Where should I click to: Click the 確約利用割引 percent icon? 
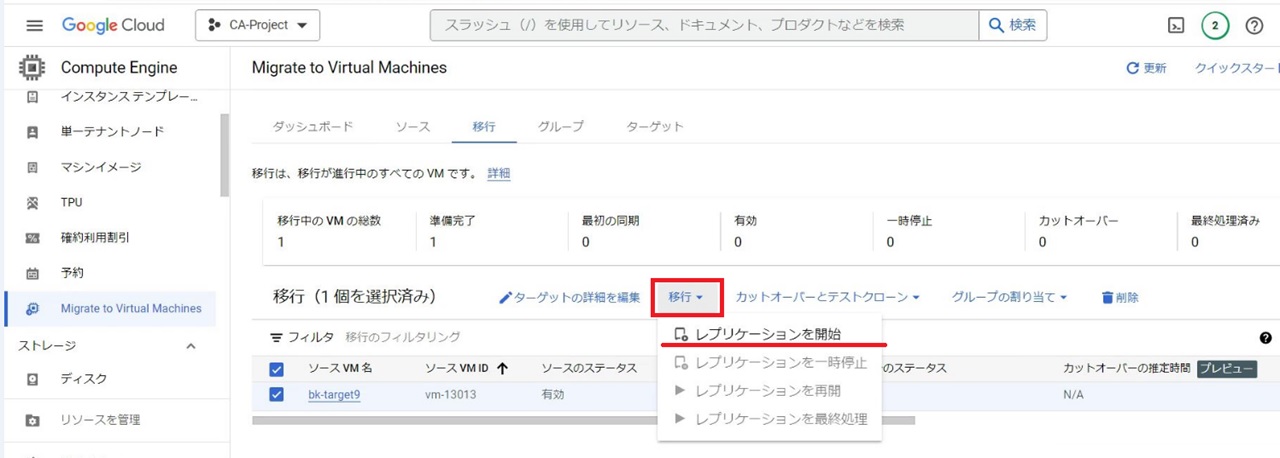[32, 238]
